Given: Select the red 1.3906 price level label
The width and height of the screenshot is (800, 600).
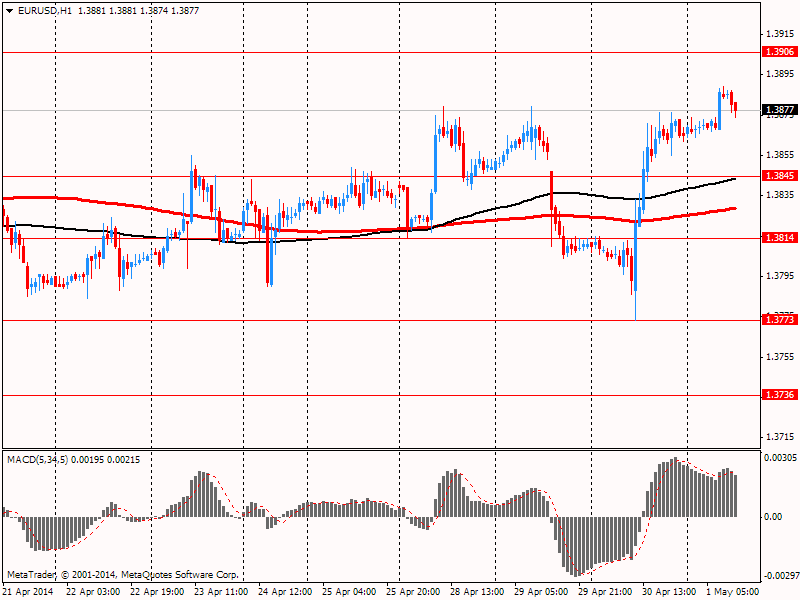Looking at the screenshot, I should pyautogui.click(x=779, y=52).
